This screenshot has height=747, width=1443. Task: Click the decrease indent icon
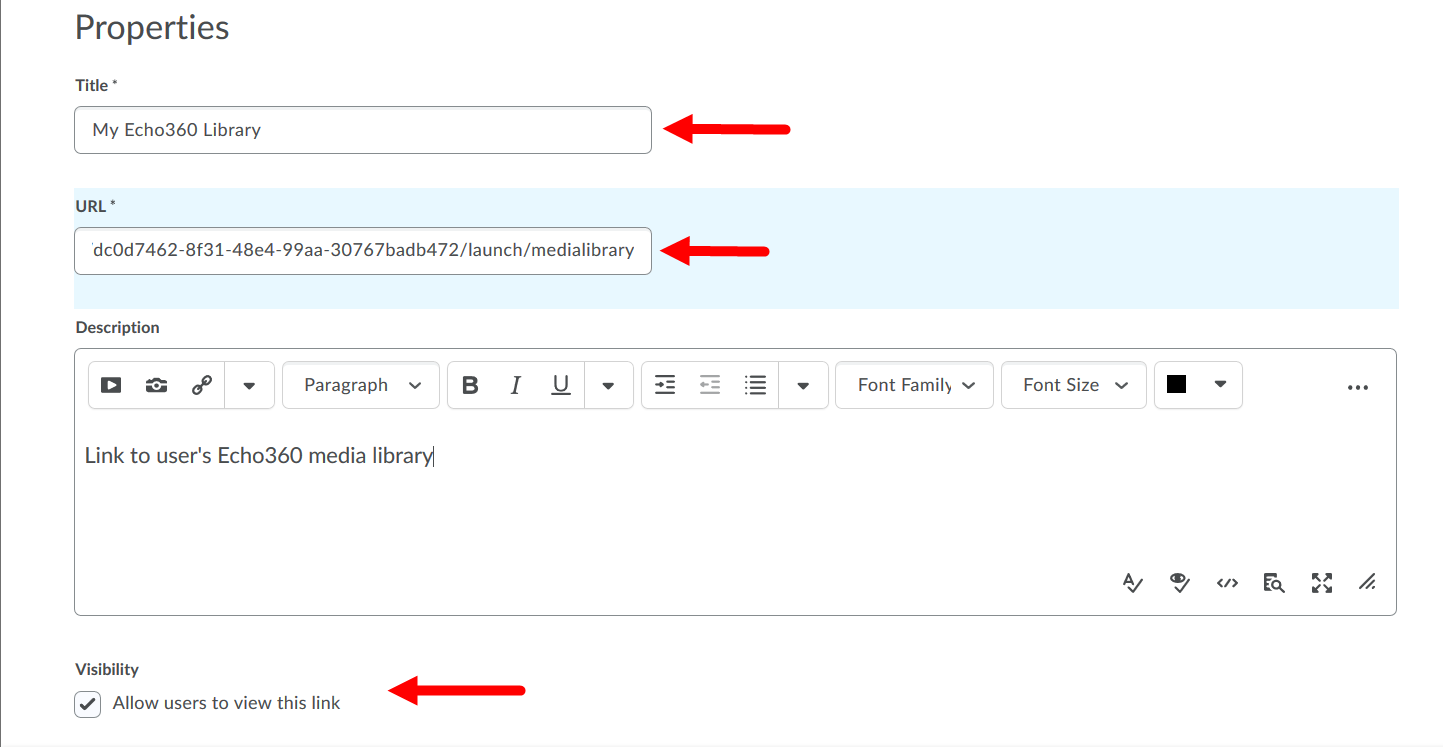tap(710, 385)
